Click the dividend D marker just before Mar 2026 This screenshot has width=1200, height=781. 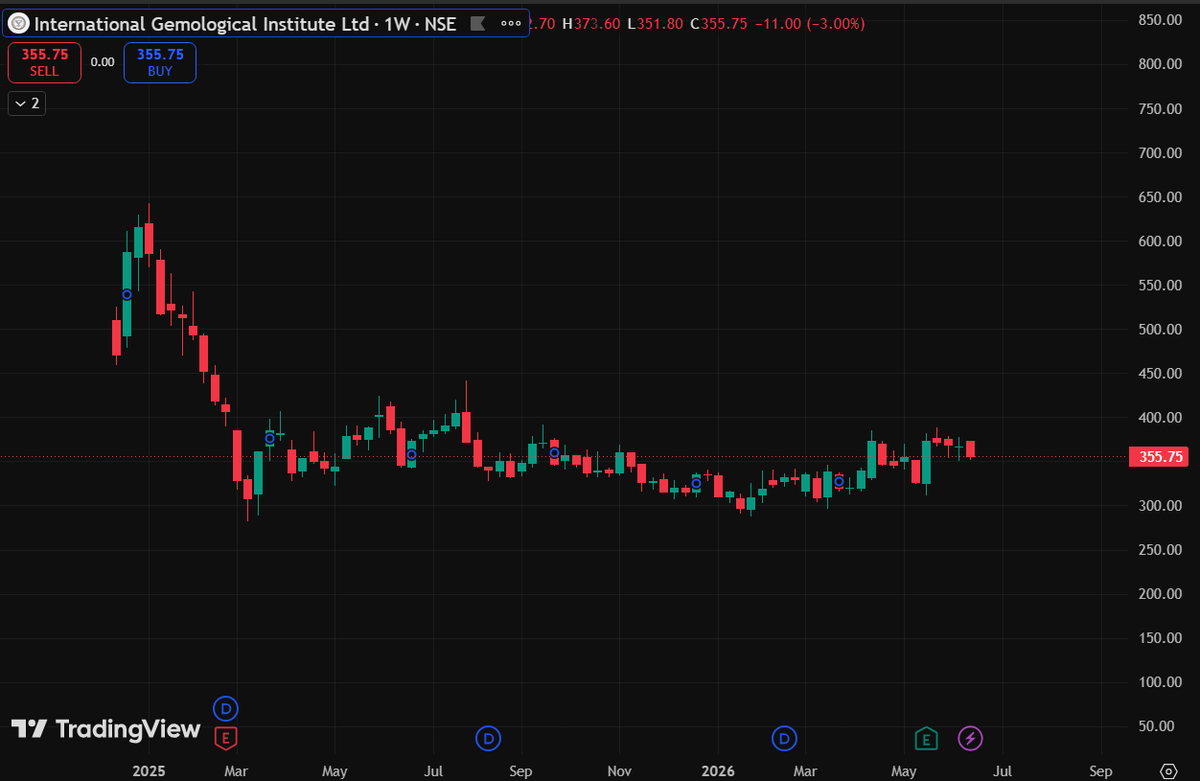pos(784,739)
